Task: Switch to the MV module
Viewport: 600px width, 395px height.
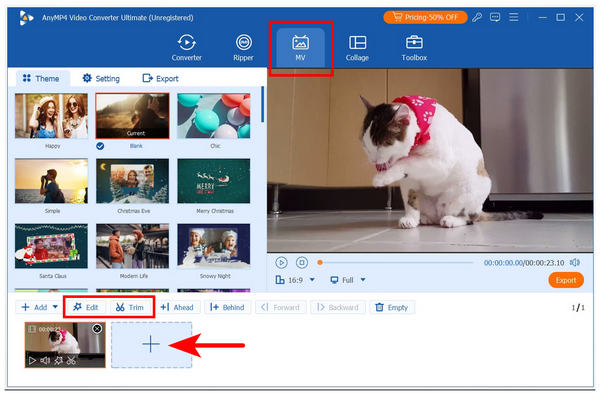Action: coord(300,47)
